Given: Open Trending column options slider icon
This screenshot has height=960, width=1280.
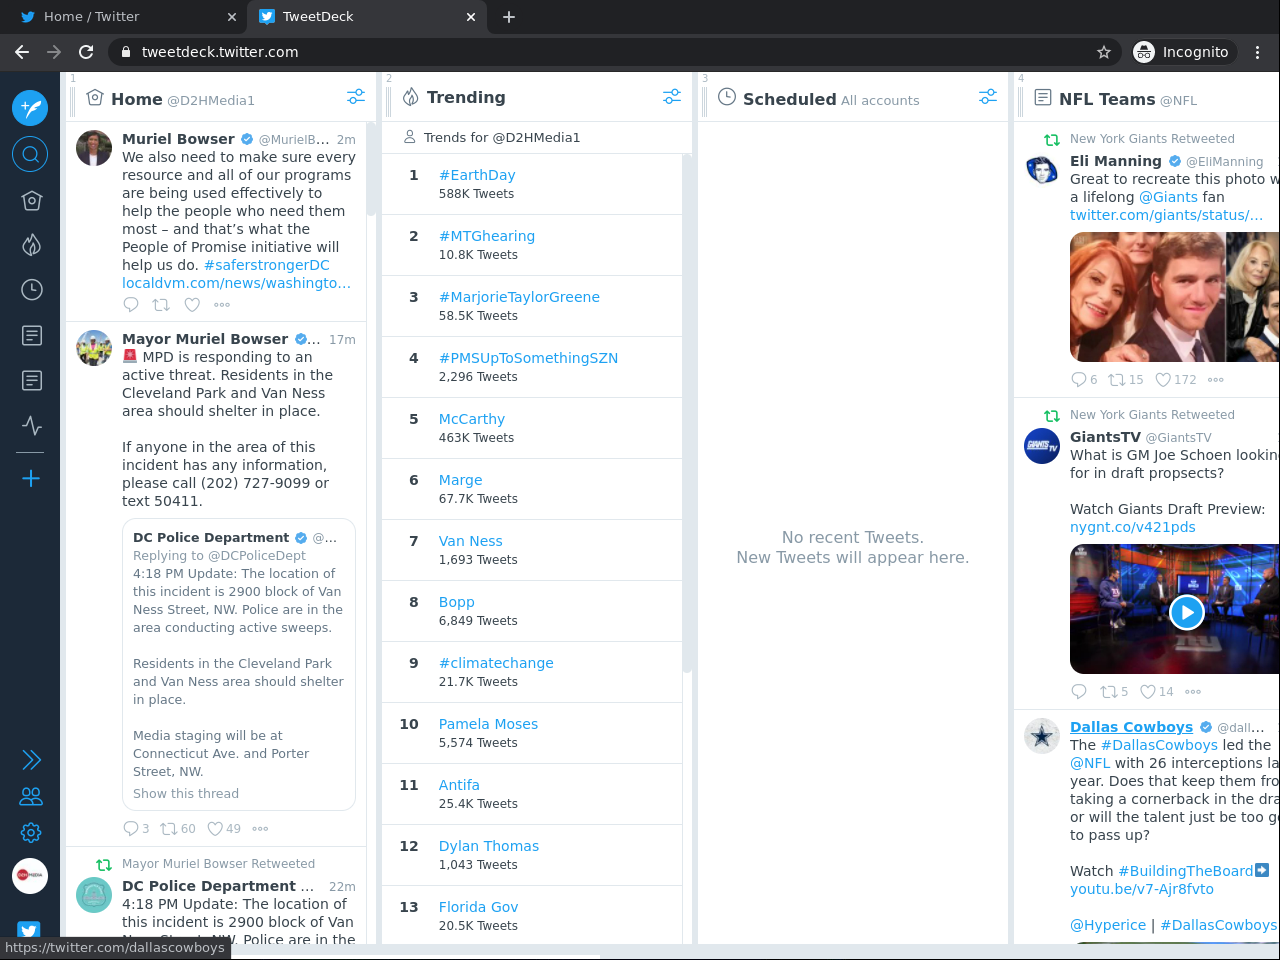Looking at the screenshot, I should pyautogui.click(x=672, y=97).
